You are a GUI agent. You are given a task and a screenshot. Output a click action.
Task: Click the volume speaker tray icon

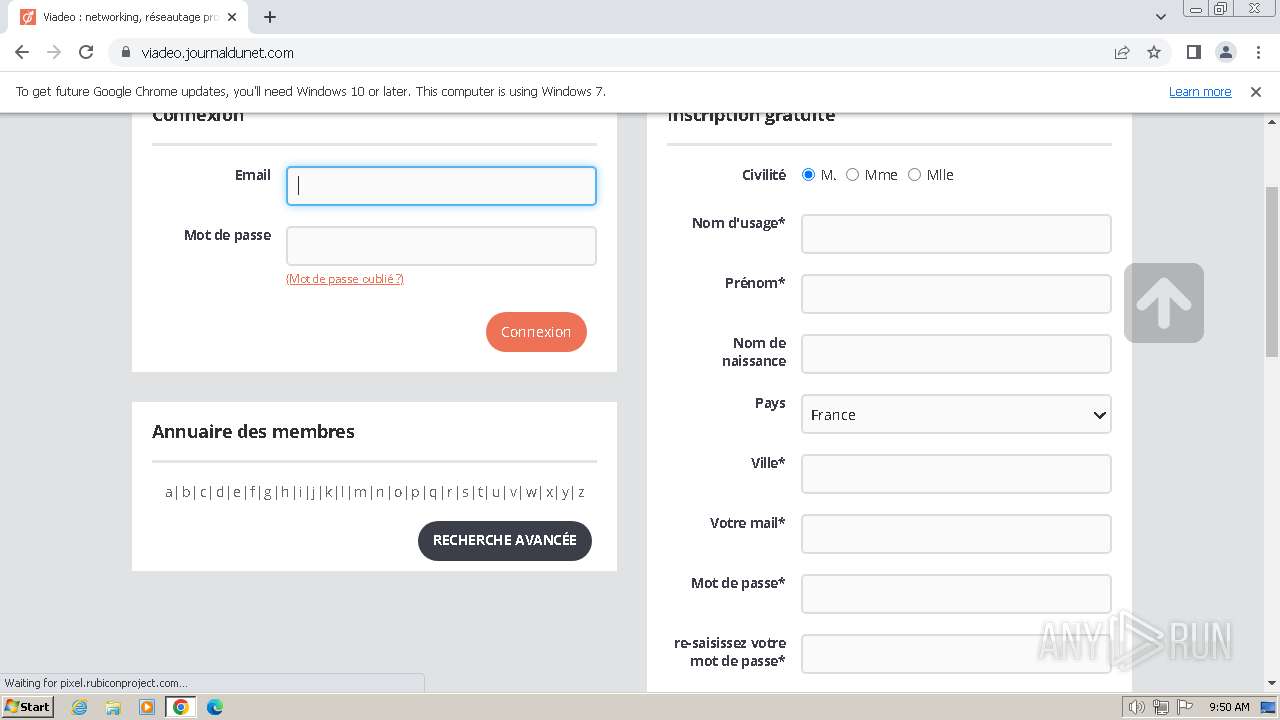(1137, 707)
